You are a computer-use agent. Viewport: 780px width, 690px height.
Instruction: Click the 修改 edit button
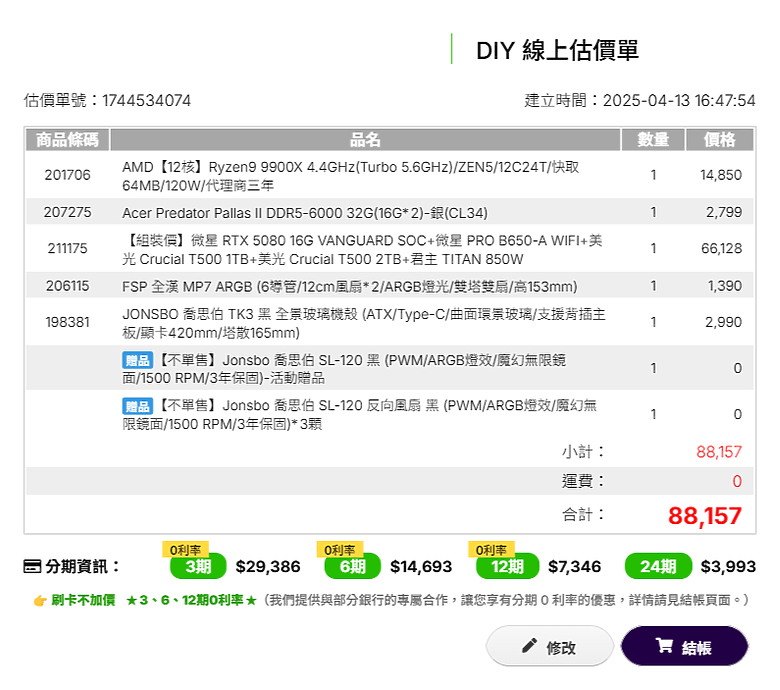[x=549, y=646]
